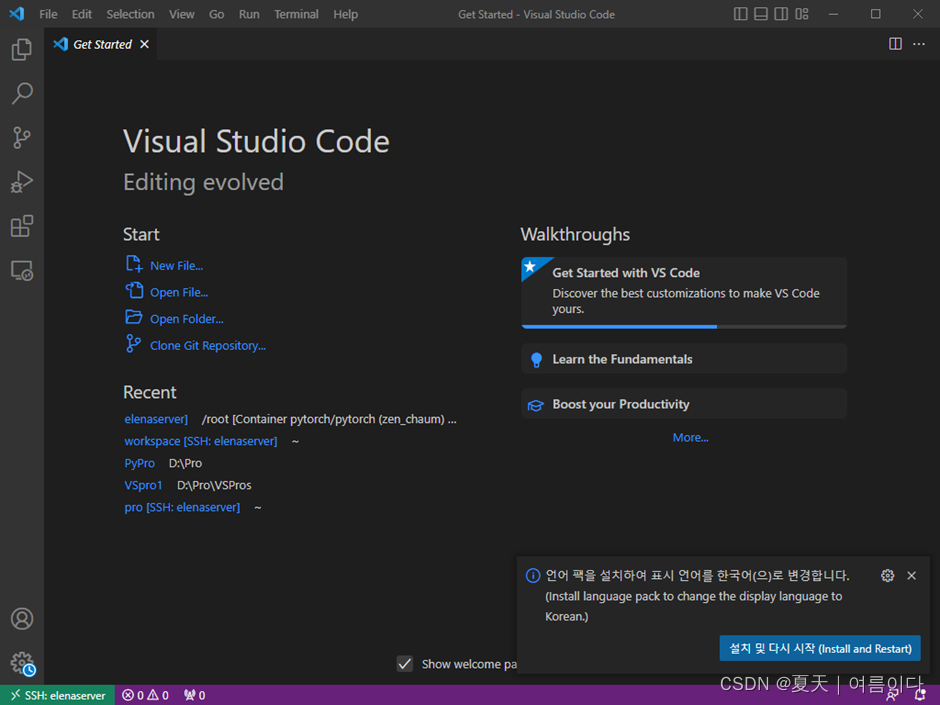940x705 pixels.
Task: Click the Open Folder... link
Action: tap(186, 319)
